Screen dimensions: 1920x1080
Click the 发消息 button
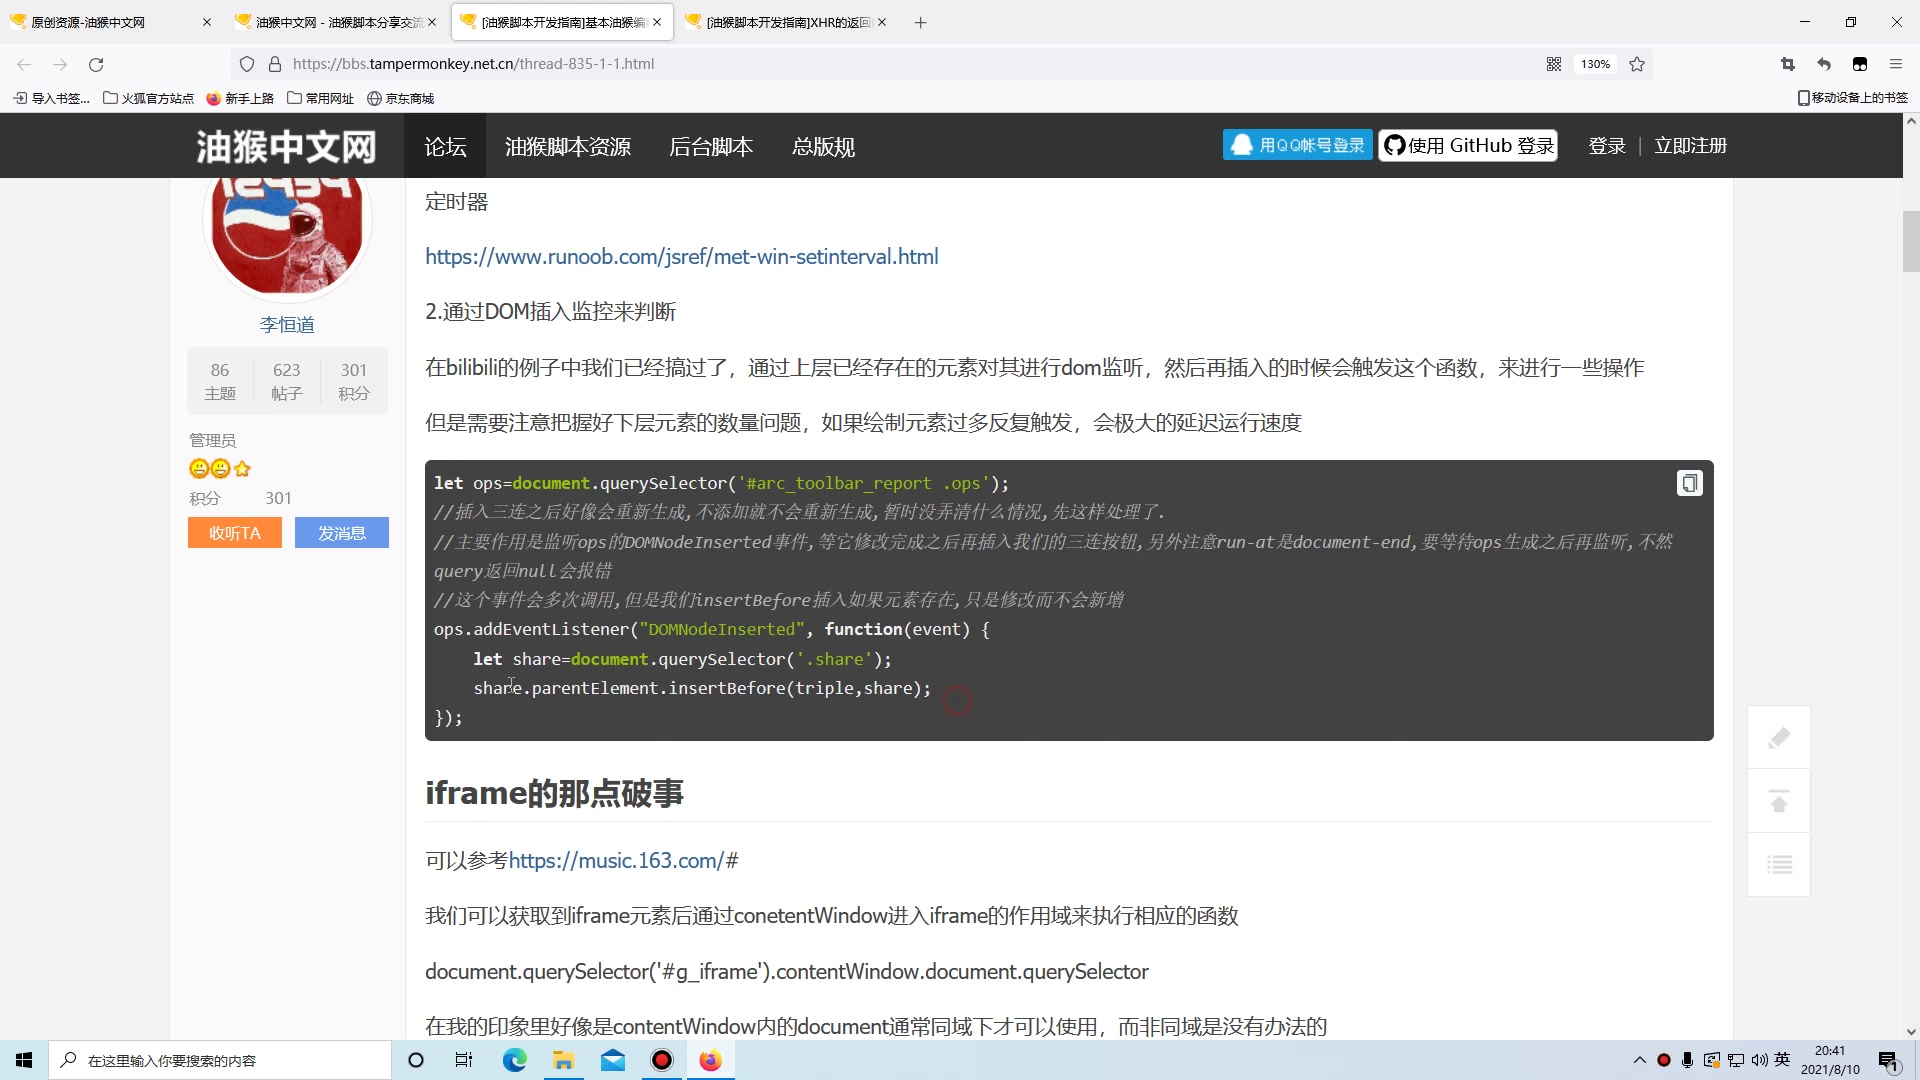[x=342, y=533]
